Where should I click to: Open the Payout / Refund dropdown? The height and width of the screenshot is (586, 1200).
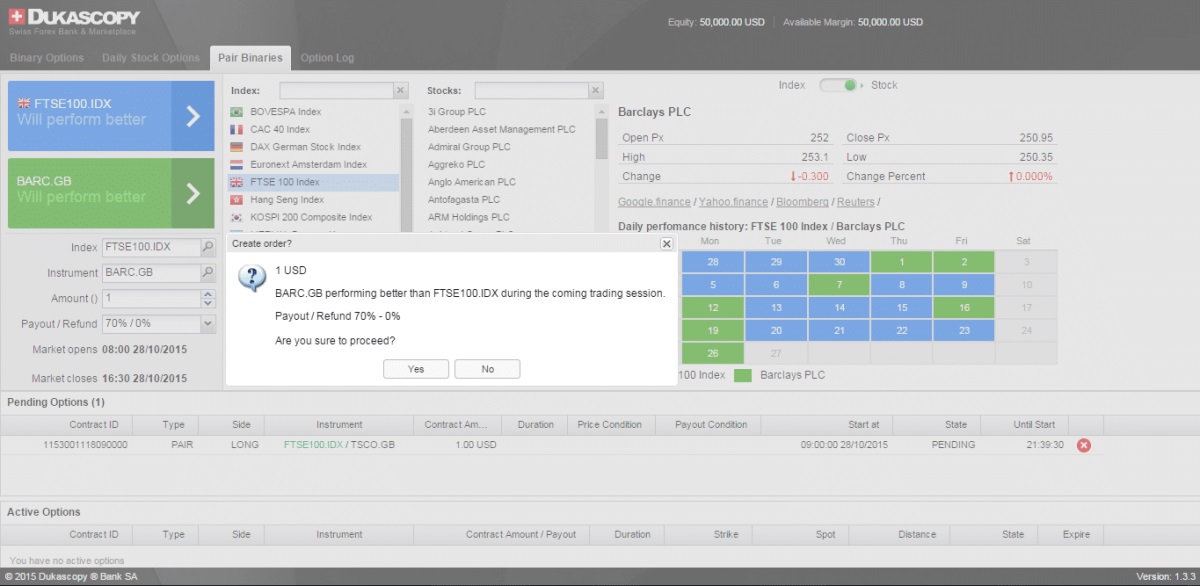tap(208, 324)
